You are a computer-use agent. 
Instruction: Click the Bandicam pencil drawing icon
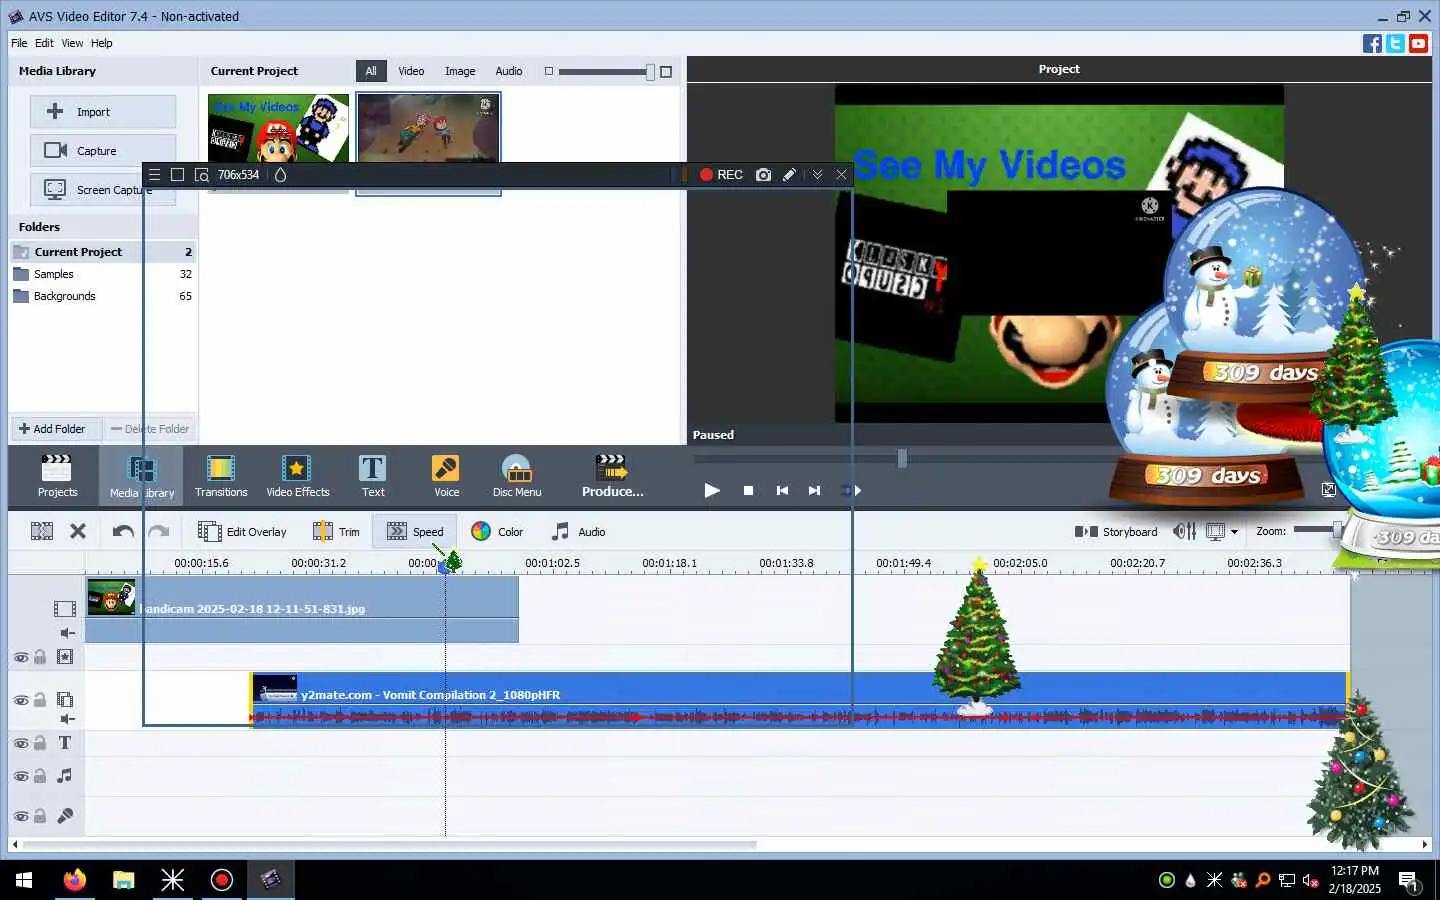(789, 174)
